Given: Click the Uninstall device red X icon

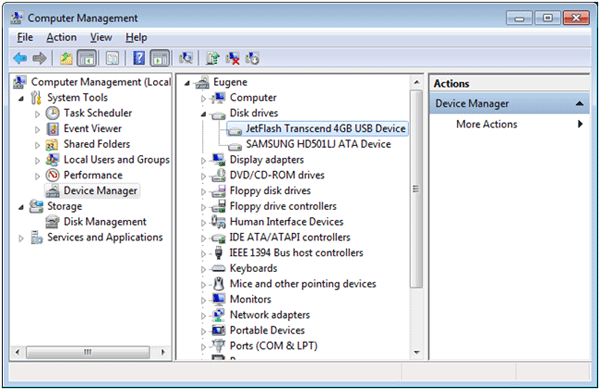Looking at the screenshot, I should (x=232, y=58).
